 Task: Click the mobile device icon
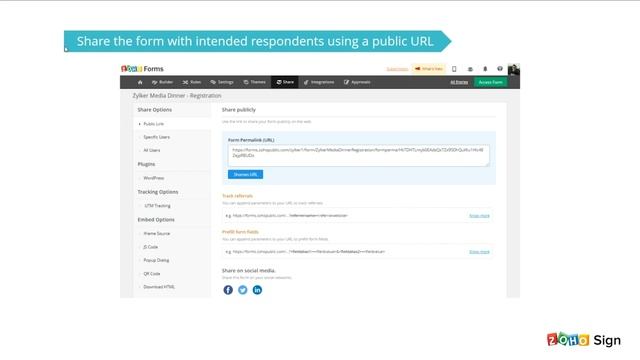pos(454,69)
